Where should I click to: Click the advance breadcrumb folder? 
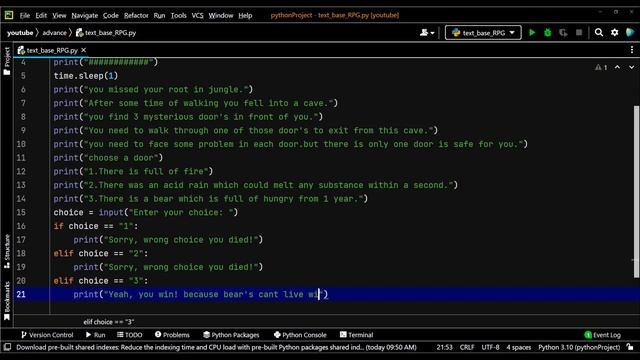click(x=54, y=33)
